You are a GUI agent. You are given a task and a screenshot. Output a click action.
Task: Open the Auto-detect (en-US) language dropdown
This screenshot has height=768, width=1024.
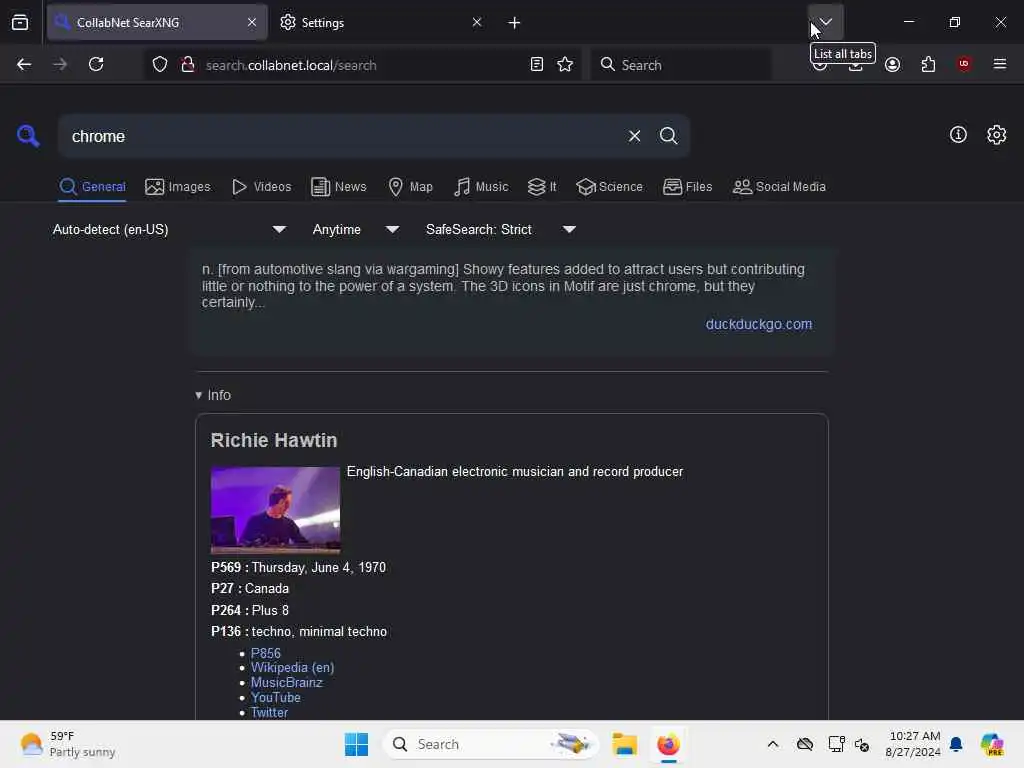click(x=169, y=229)
